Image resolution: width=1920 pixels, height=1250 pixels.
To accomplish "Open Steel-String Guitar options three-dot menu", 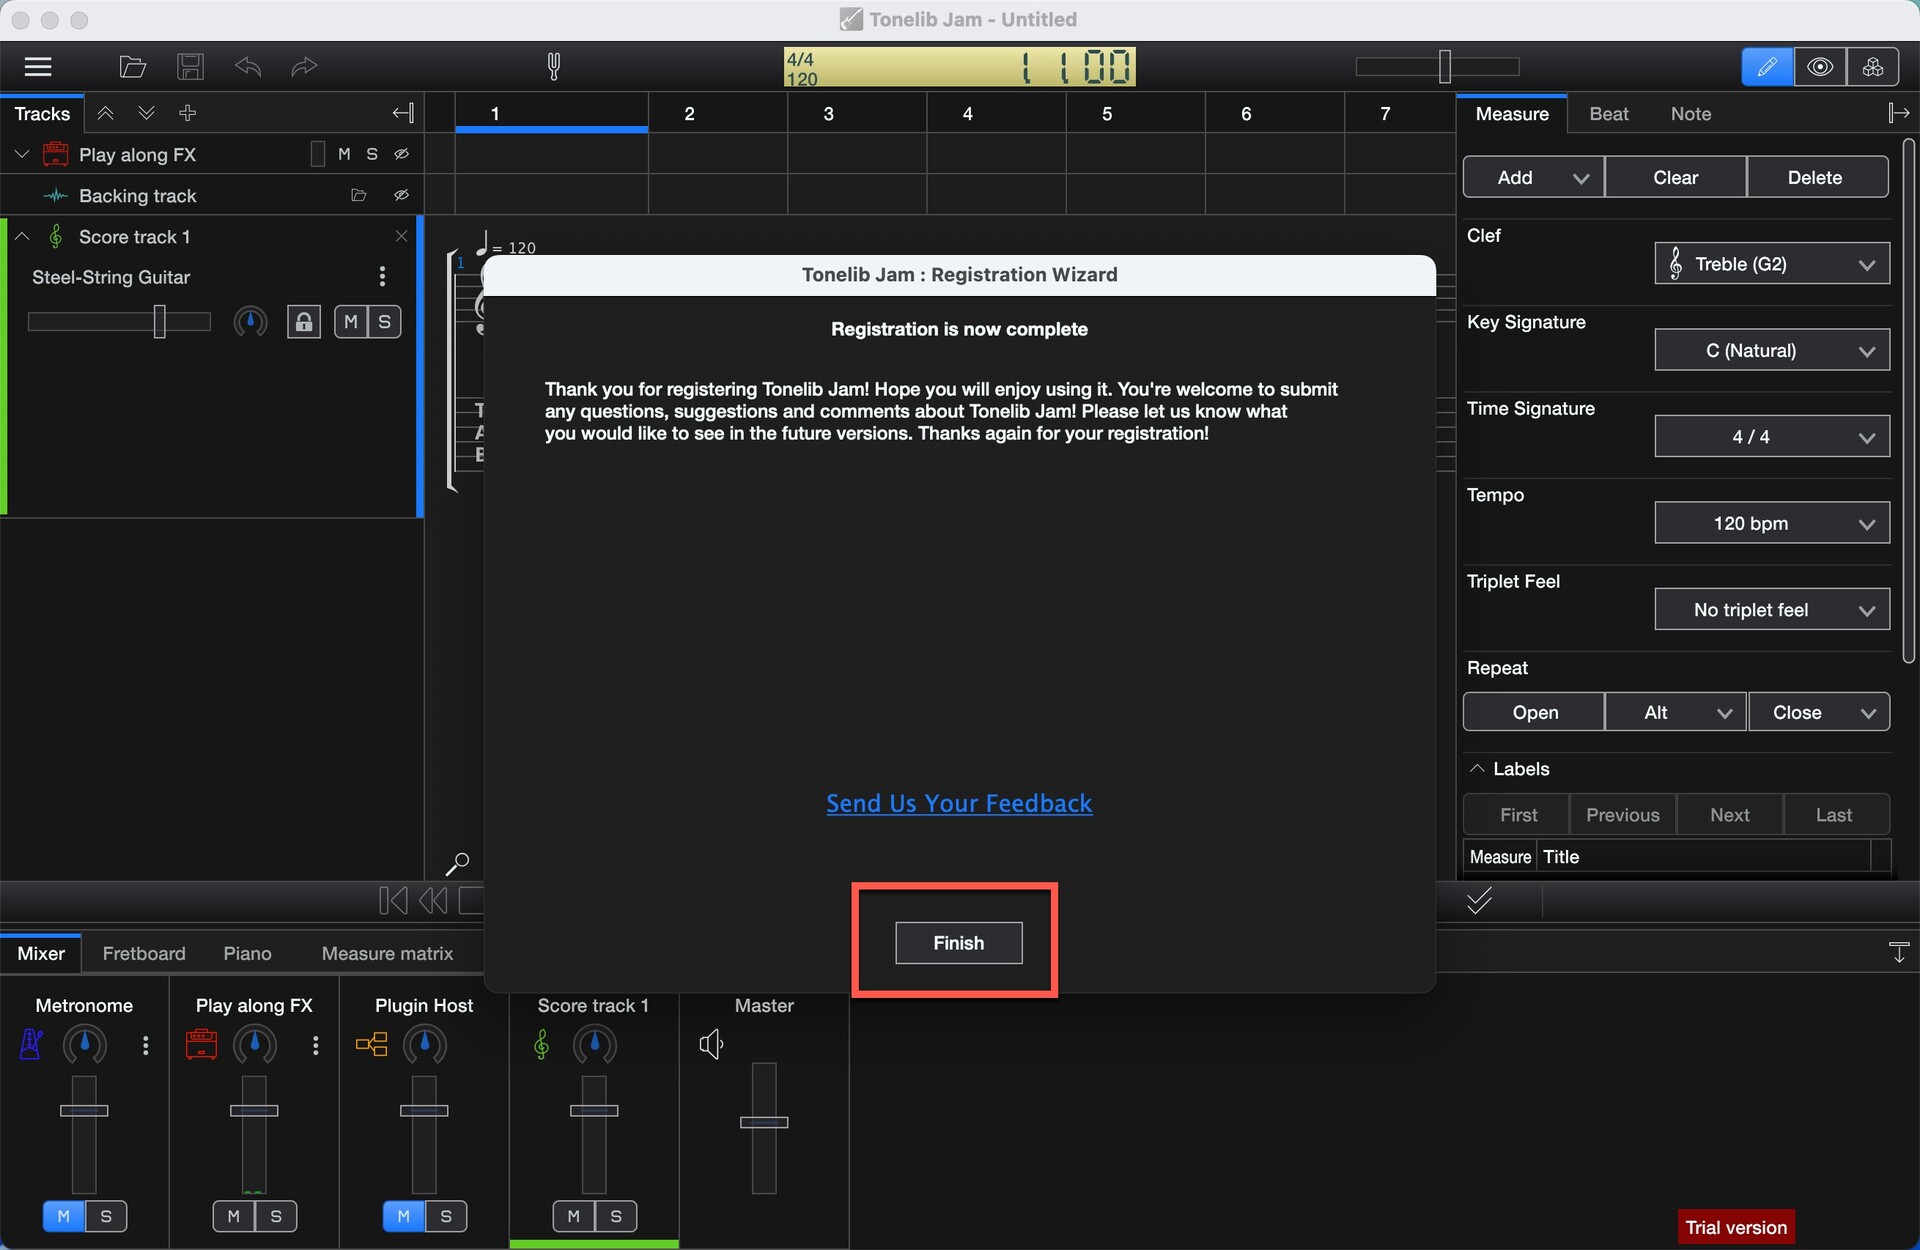I will [x=382, y=276].
